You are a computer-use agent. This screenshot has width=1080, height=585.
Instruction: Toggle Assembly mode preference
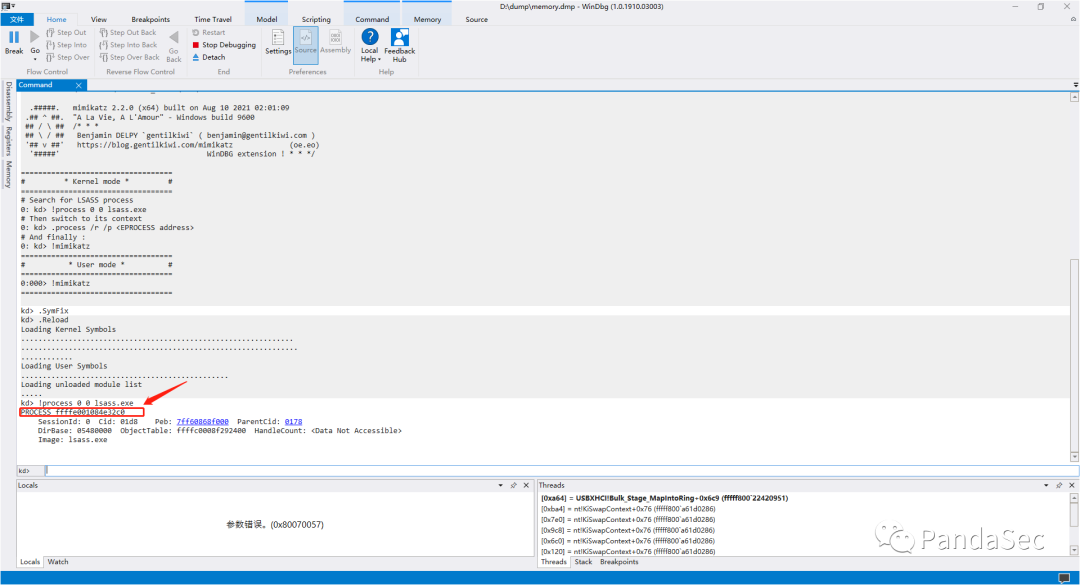[335, 43]
